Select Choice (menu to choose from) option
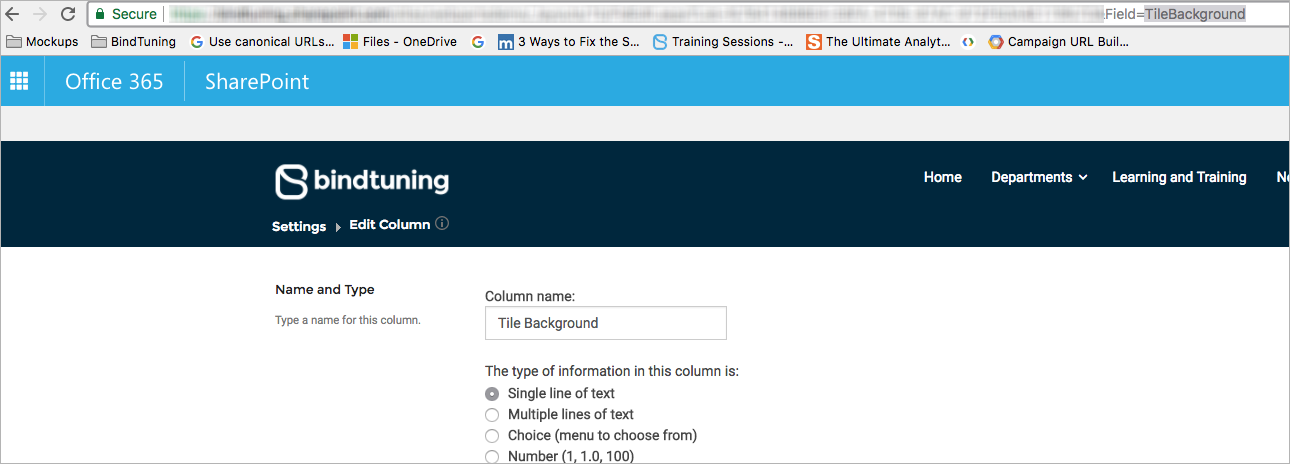 [x=491, y=436]
